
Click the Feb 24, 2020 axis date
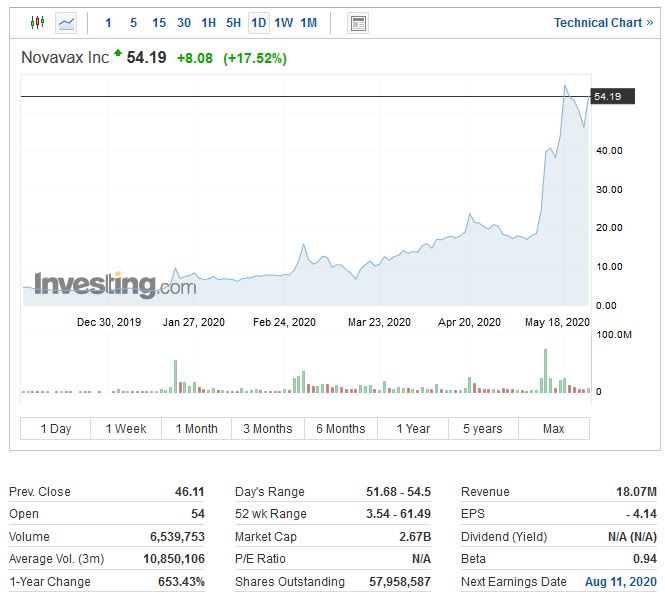tap(284, 322)
